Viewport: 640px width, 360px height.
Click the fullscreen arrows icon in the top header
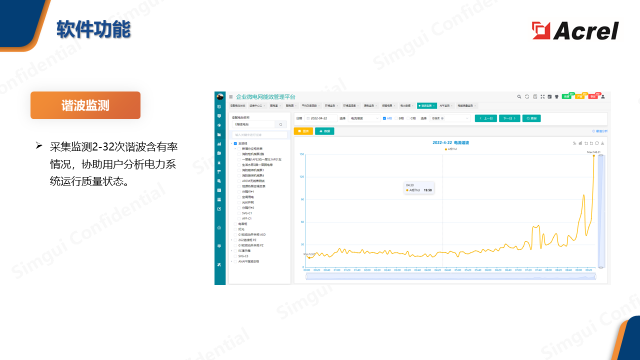pyautogui.click(x=543, y=97)
